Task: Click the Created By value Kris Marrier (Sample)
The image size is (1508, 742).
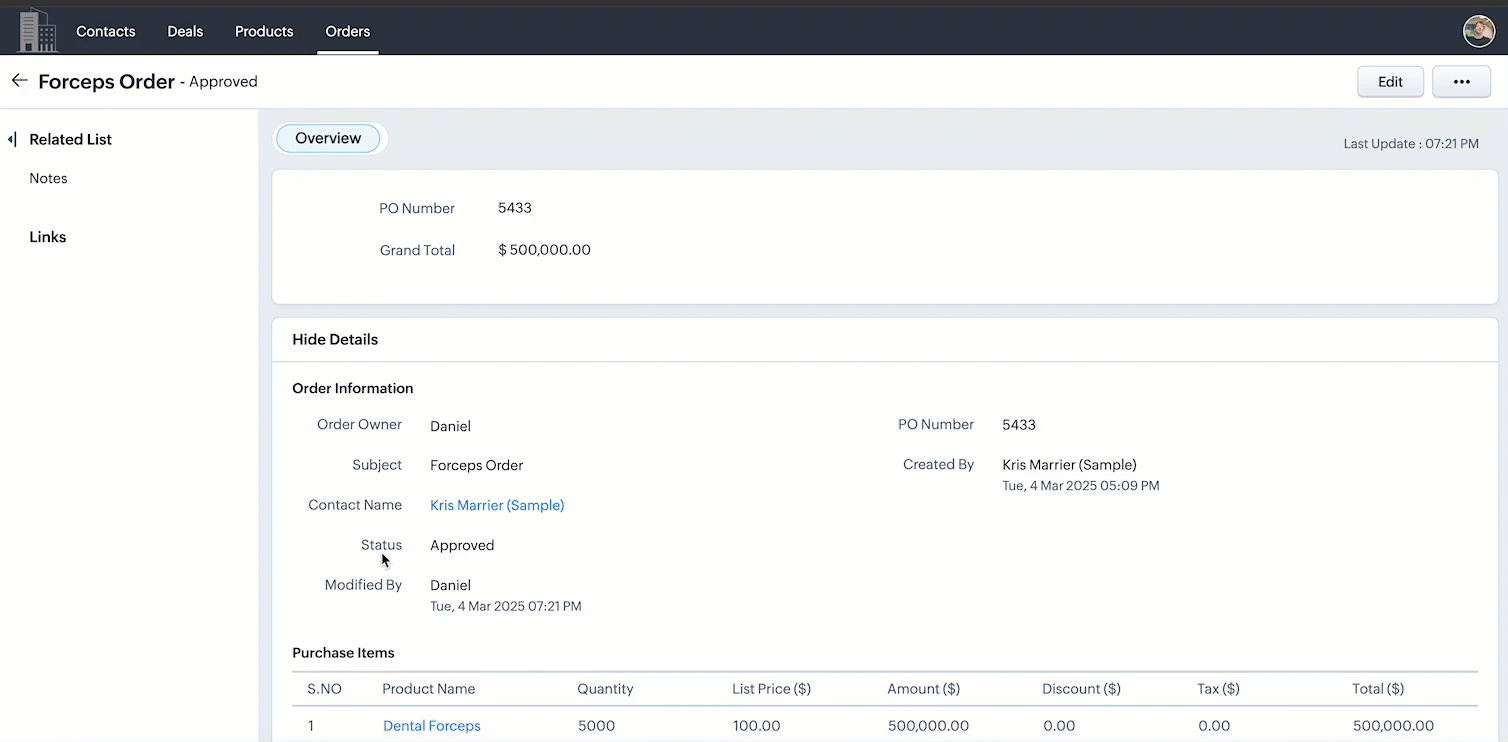Action: click(1069, 464)
